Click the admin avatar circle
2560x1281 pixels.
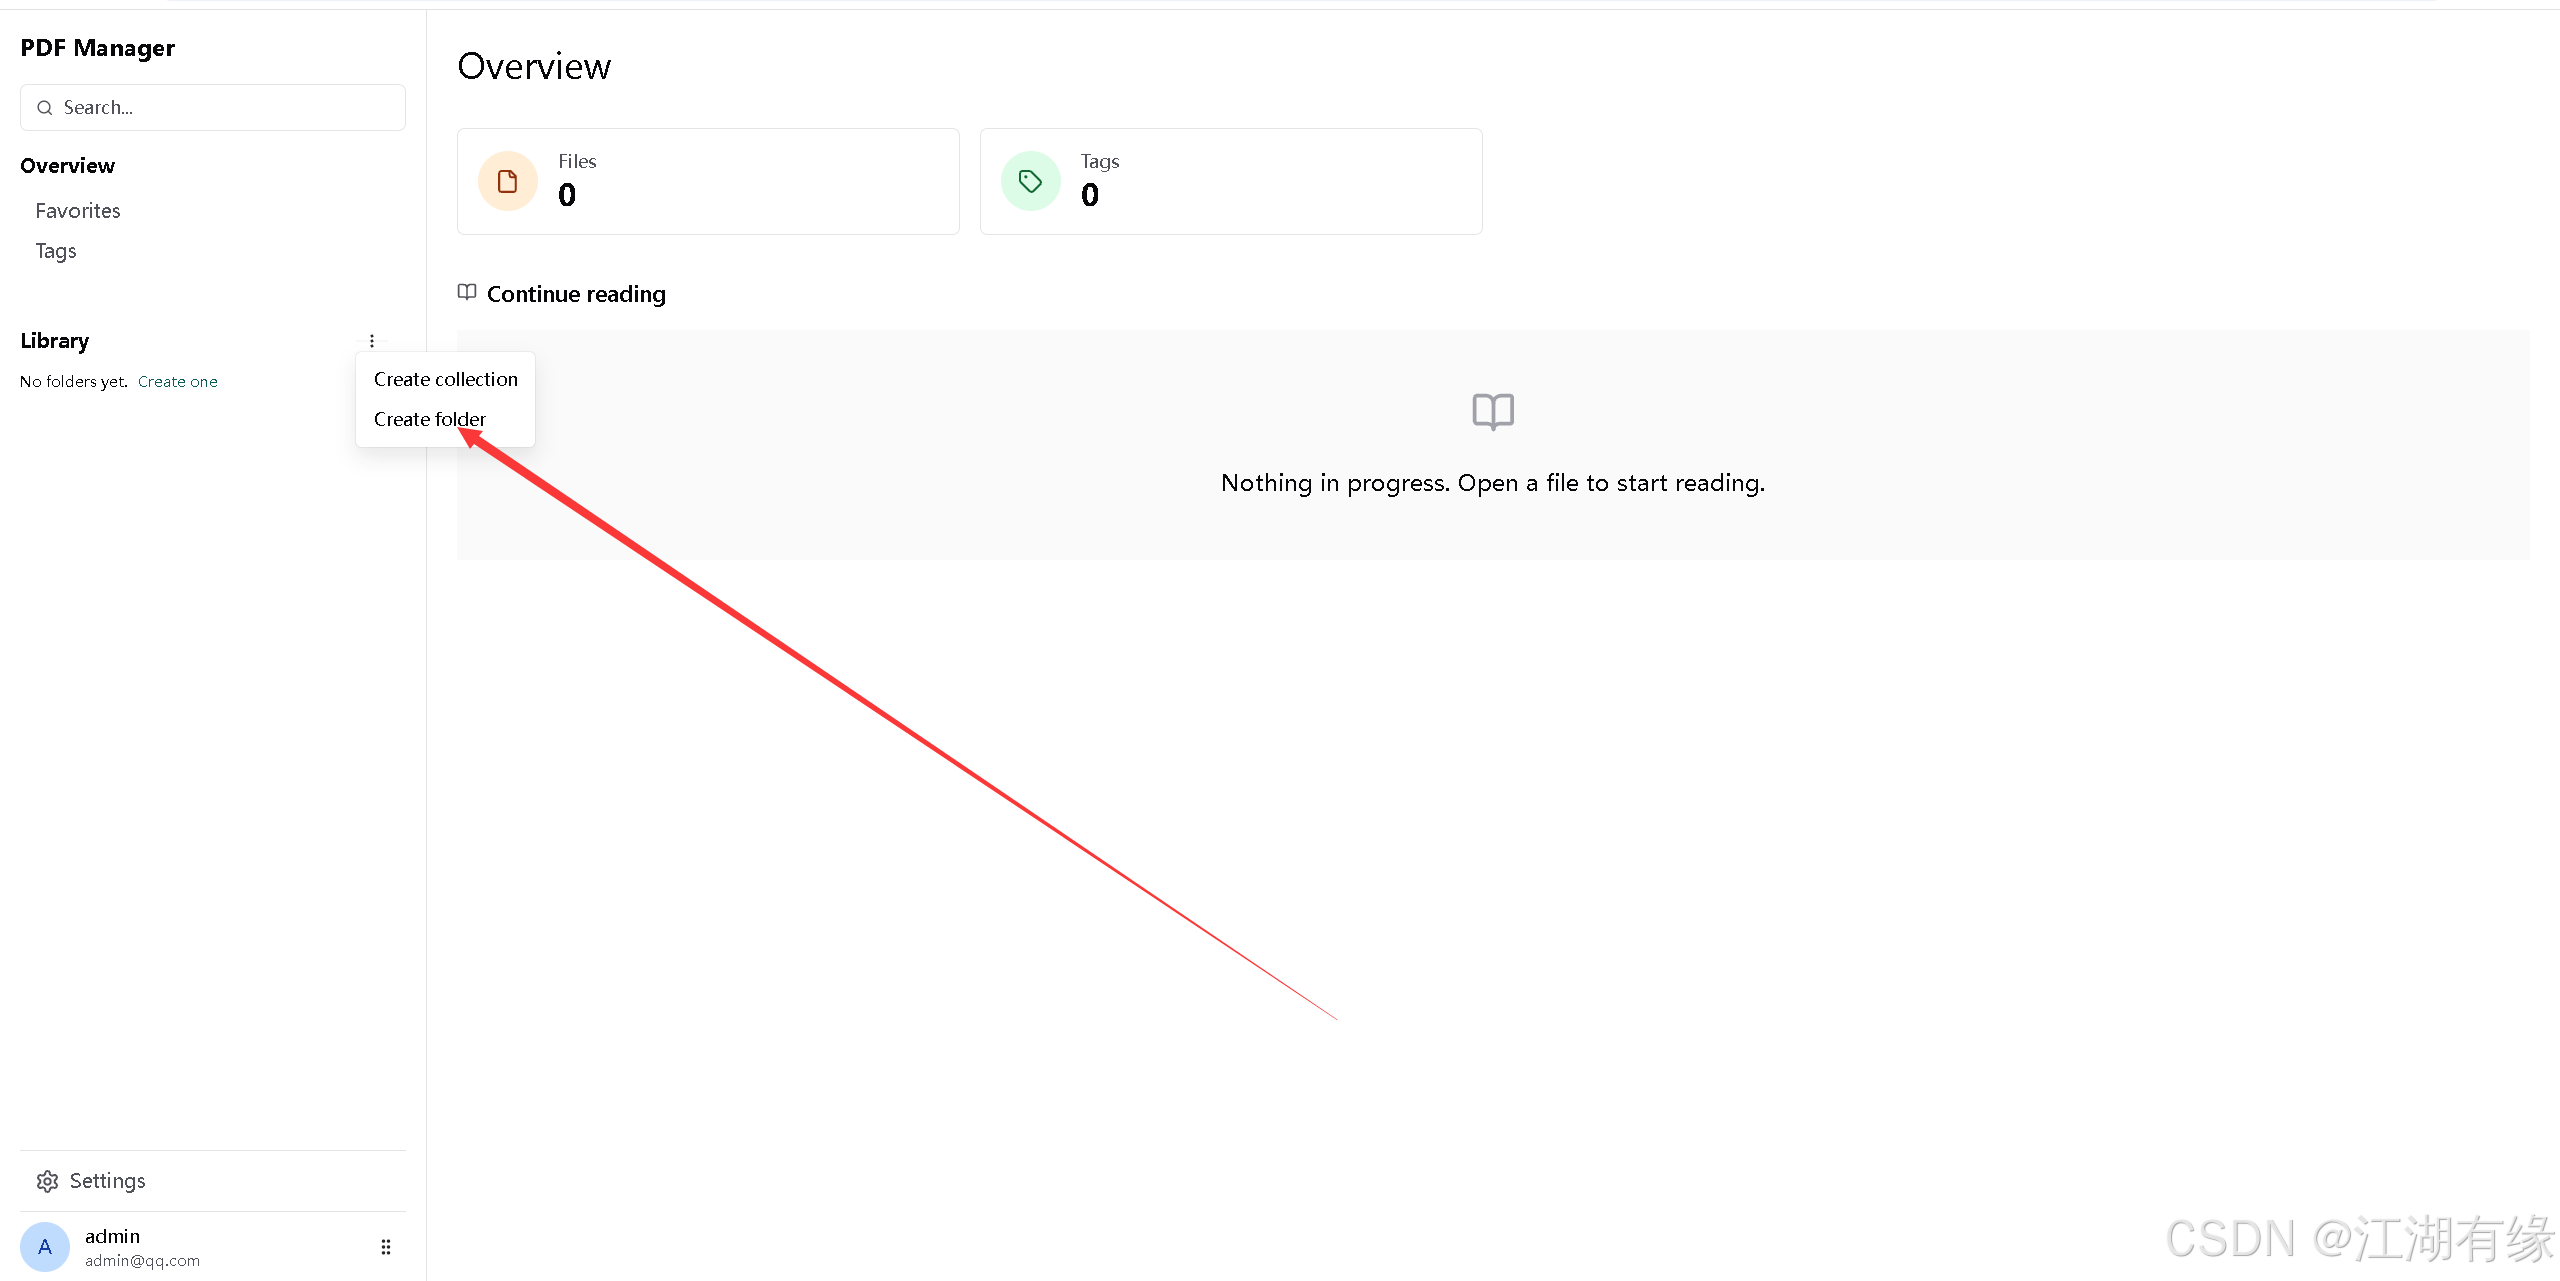(45, 1247)
